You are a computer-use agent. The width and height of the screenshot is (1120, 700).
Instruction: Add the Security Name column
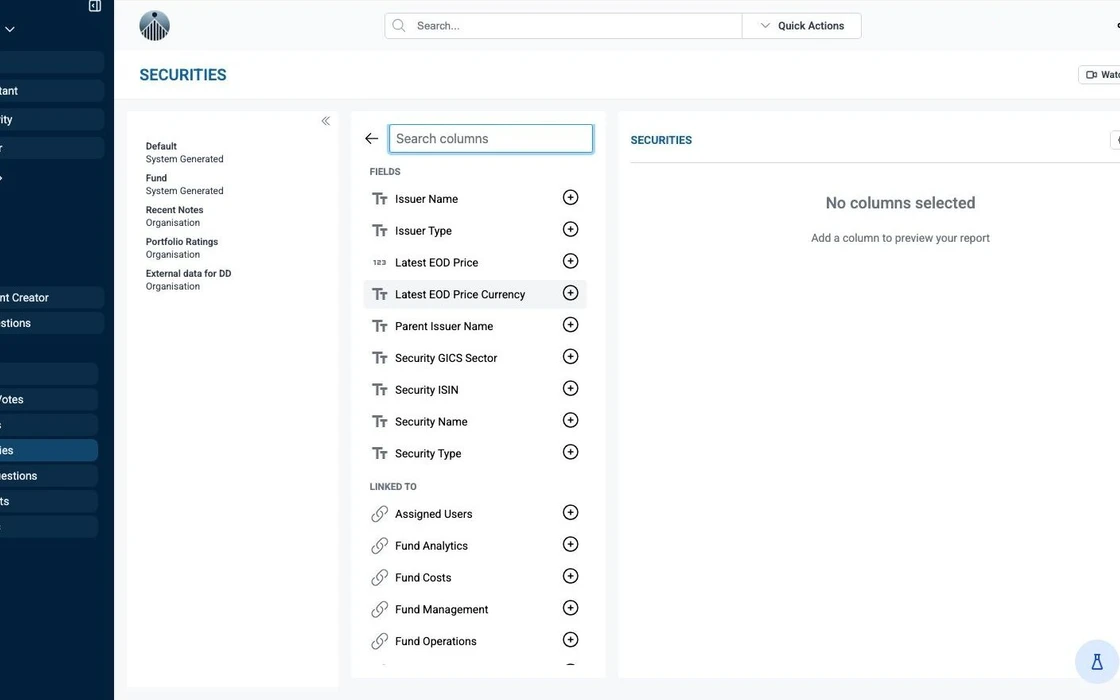click(570, 420)
